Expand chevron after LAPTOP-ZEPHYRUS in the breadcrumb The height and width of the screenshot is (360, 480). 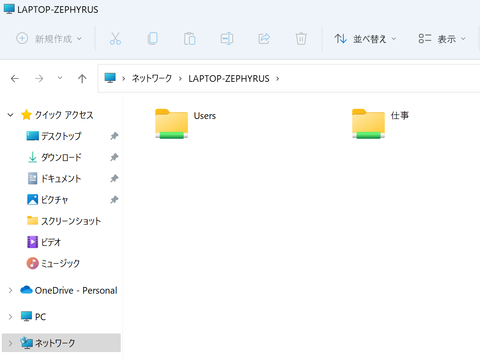click(277, 79)
